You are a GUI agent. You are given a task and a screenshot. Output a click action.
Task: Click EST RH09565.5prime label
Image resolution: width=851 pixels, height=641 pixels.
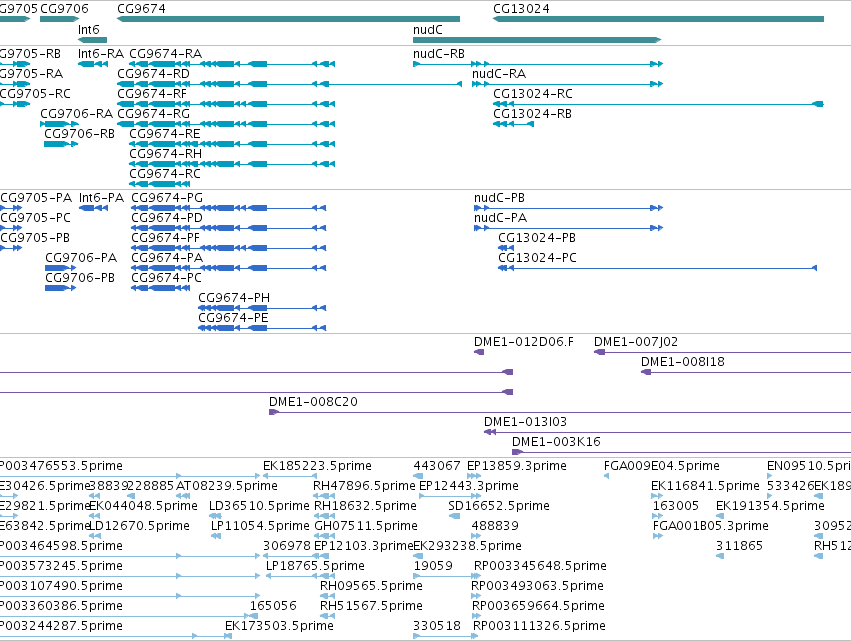[x=372, y=586]
